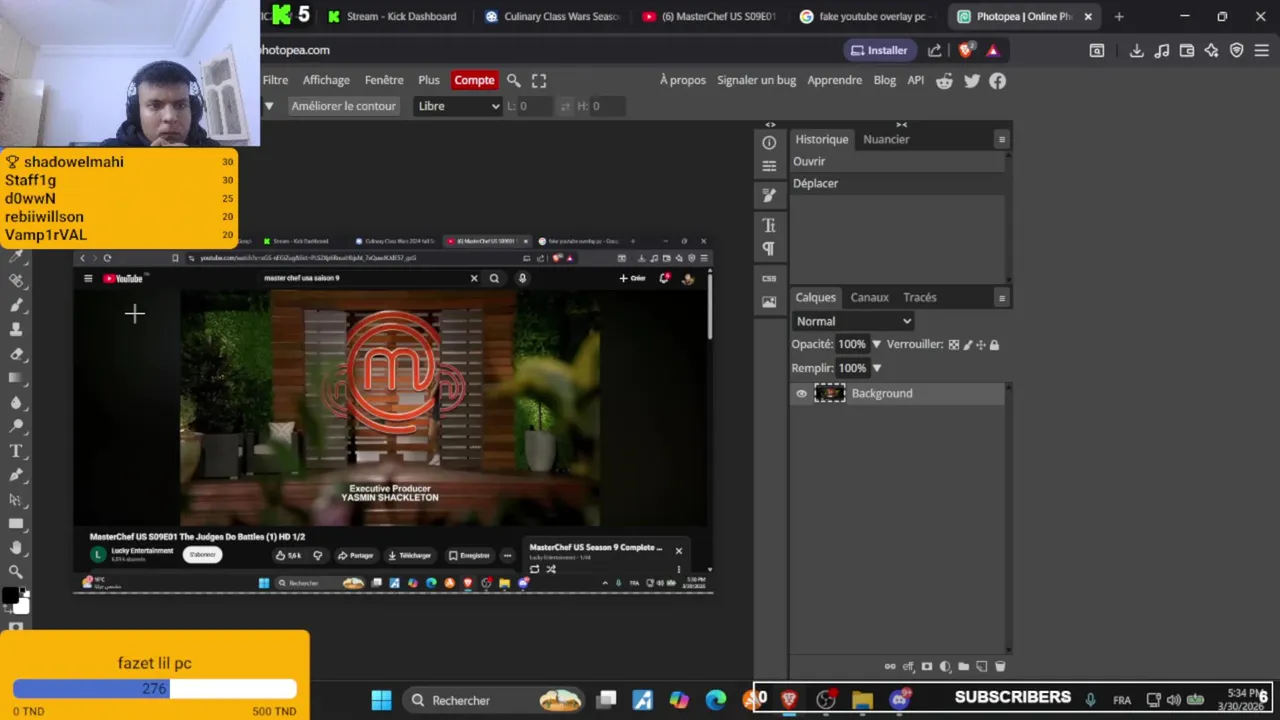
Task: Expand the Remplir slider arrow
Action: point(876,368)
